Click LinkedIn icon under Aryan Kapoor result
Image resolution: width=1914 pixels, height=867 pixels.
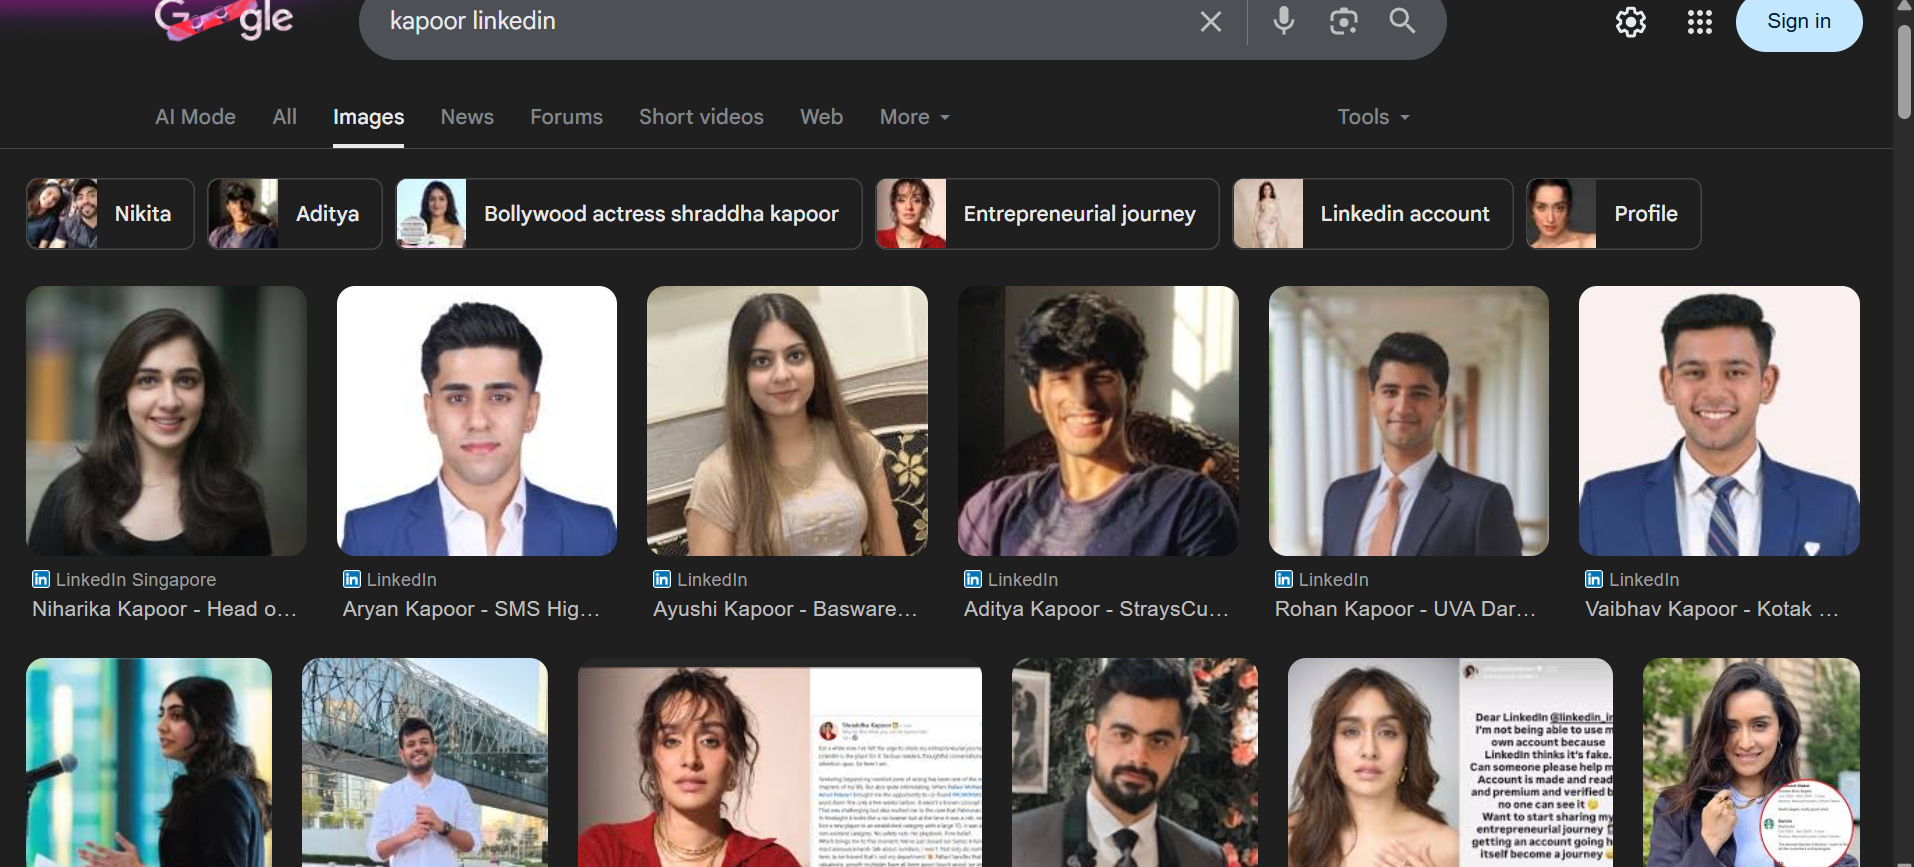coord(352,579)
